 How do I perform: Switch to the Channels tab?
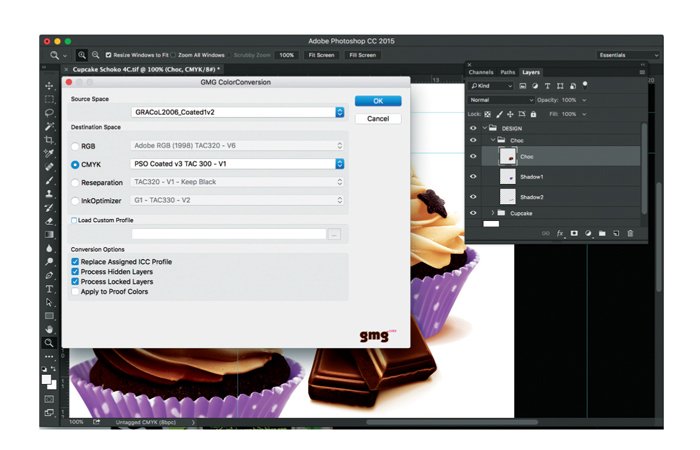click(481, 72)
